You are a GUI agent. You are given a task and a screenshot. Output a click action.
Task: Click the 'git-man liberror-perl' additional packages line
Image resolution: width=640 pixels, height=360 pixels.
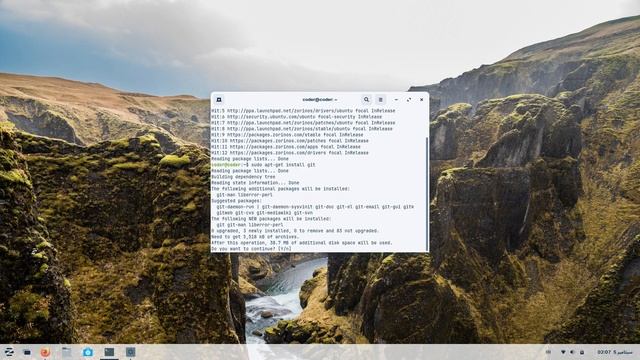[244, 195]
